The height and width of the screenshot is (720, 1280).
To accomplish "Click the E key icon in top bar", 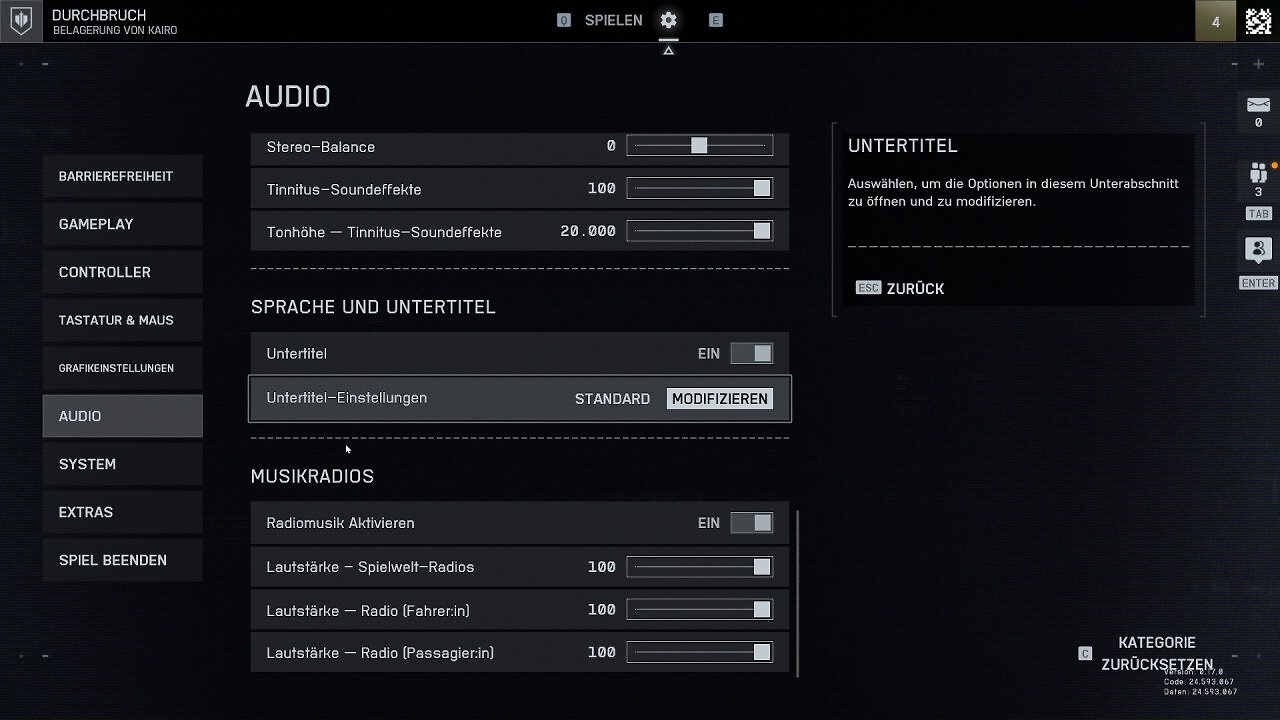I will click(716, 20).
